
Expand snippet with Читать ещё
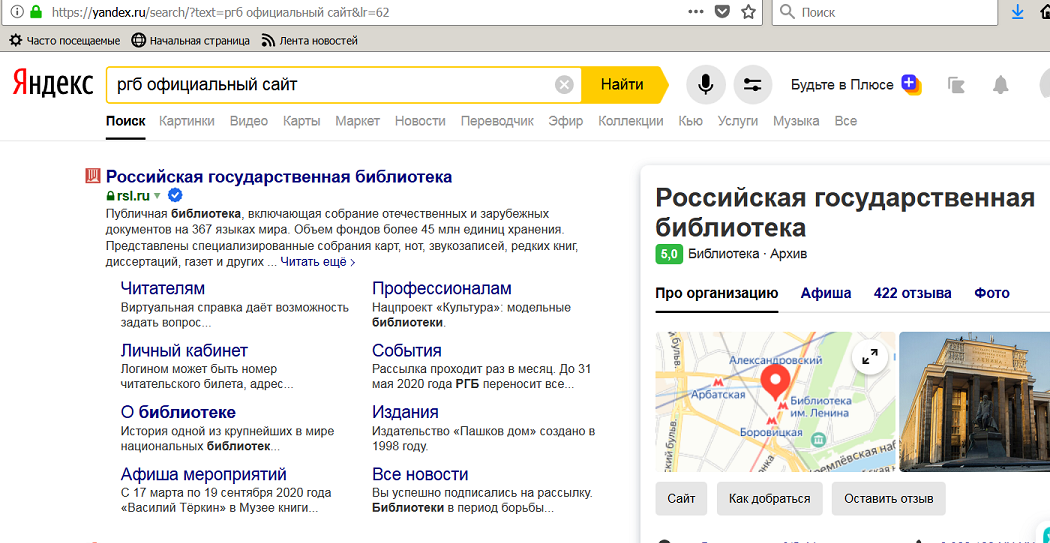pos(318,262)
